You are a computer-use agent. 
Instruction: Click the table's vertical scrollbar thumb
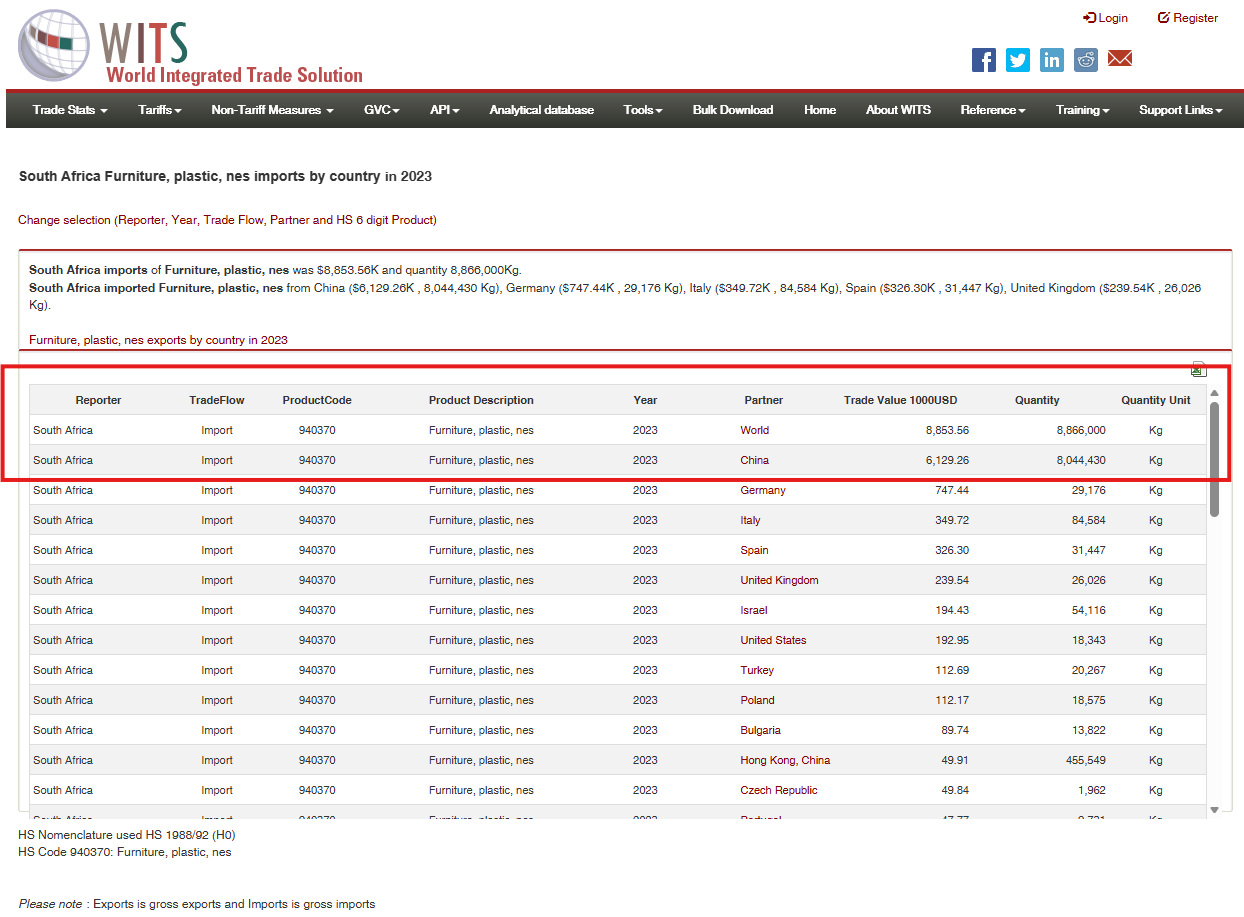[1214, 460]
